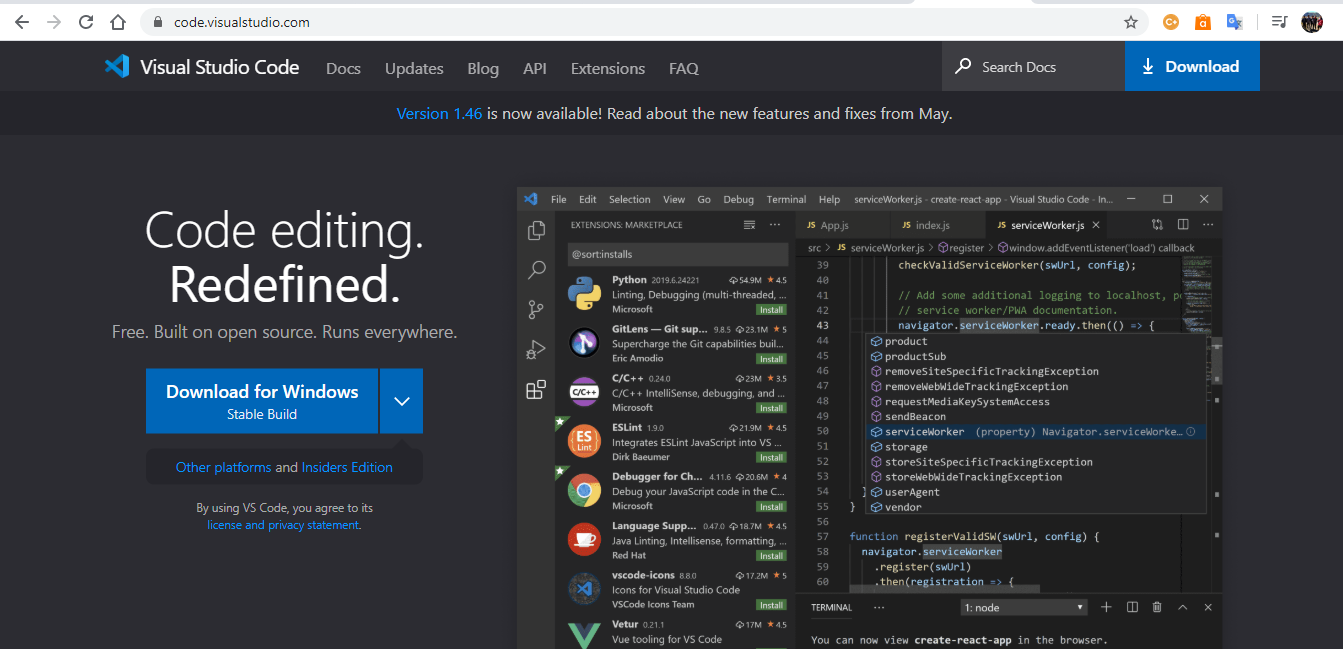The width and height of the screenshot is (1343, 649).
Task: Open the Other platforms link
Action: [223, 467]
